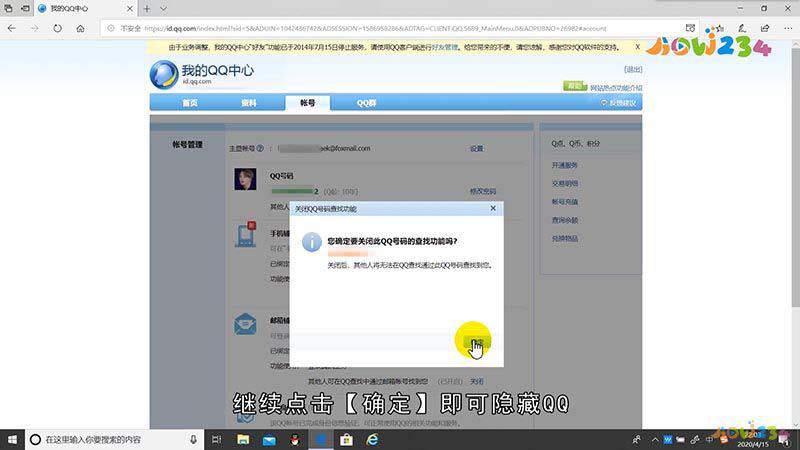Click the 不安全 site info icon
800x450 pixels.
111,29
